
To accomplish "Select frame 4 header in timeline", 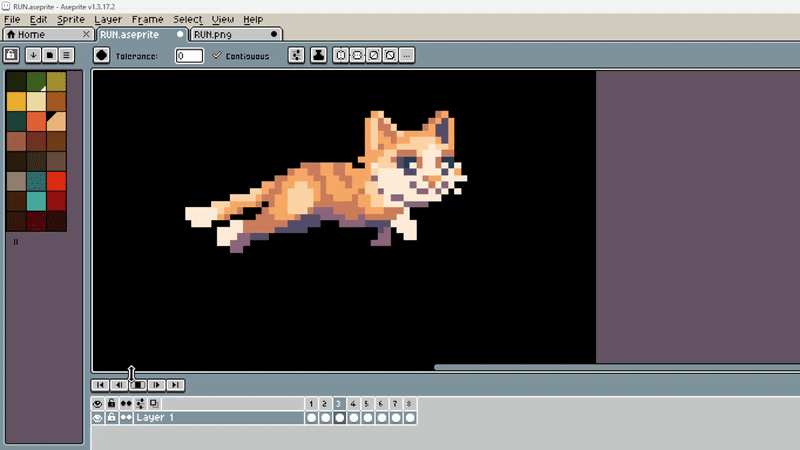I will (x=353, y=404).
